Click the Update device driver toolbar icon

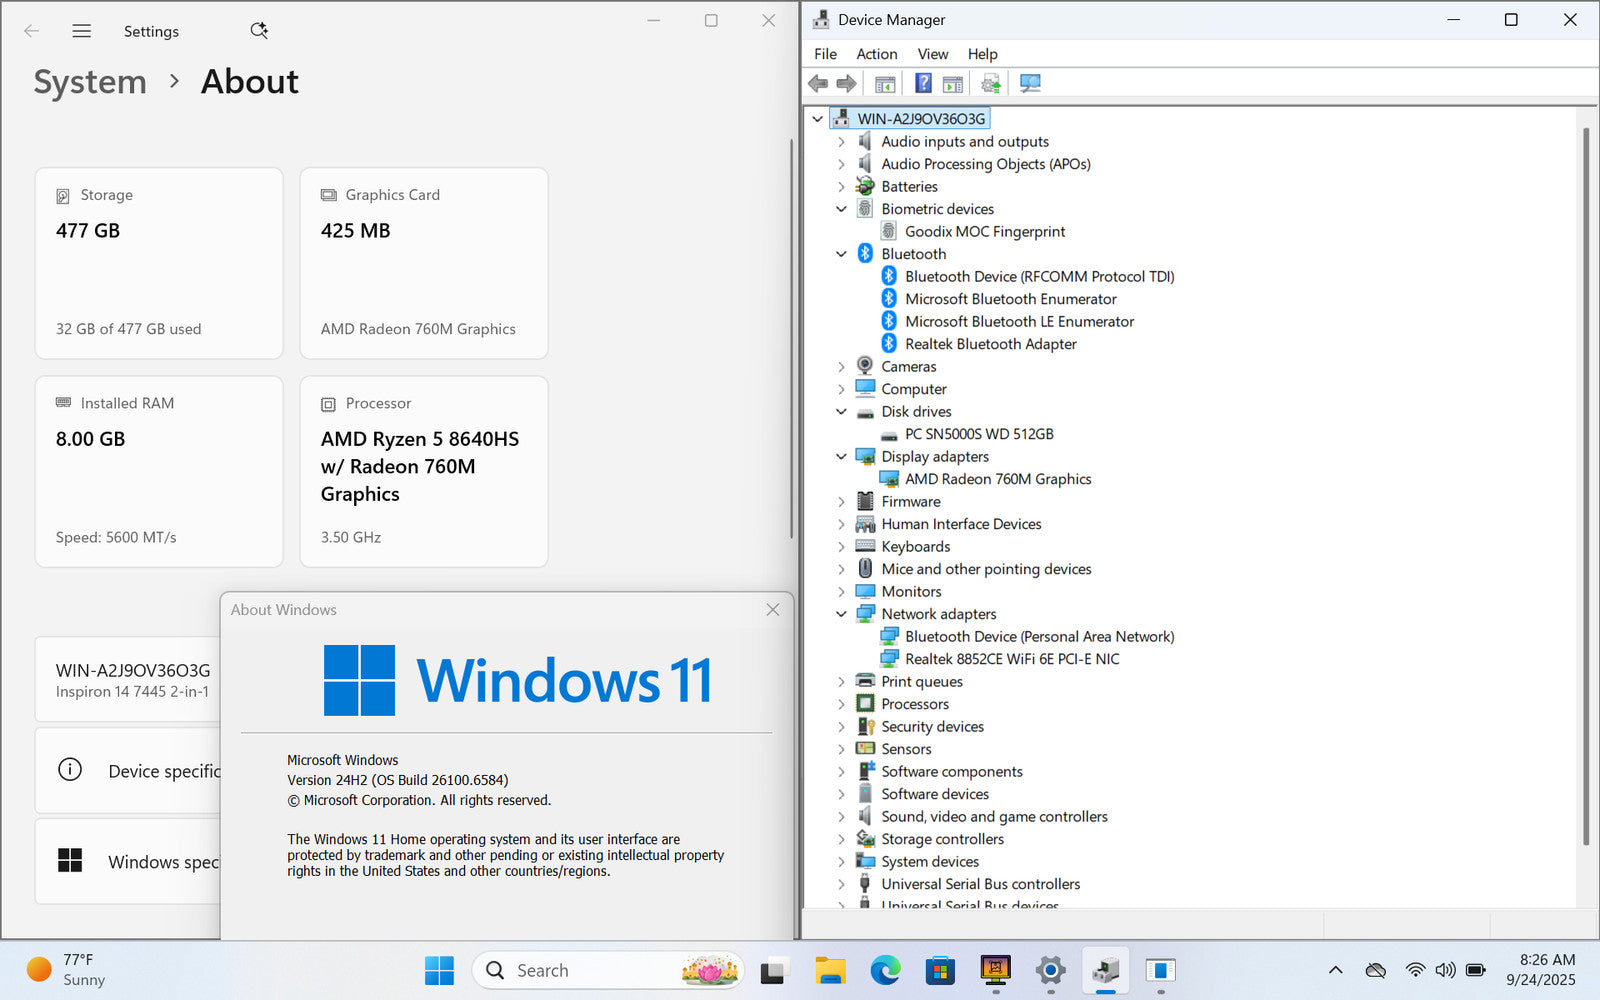coord(990,83)
